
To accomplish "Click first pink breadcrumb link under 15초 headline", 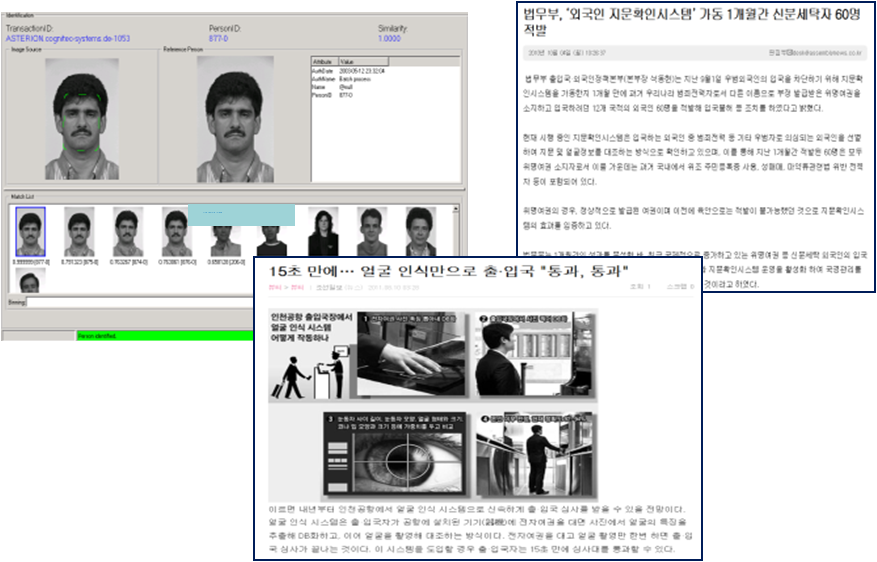I will point(275,287).
